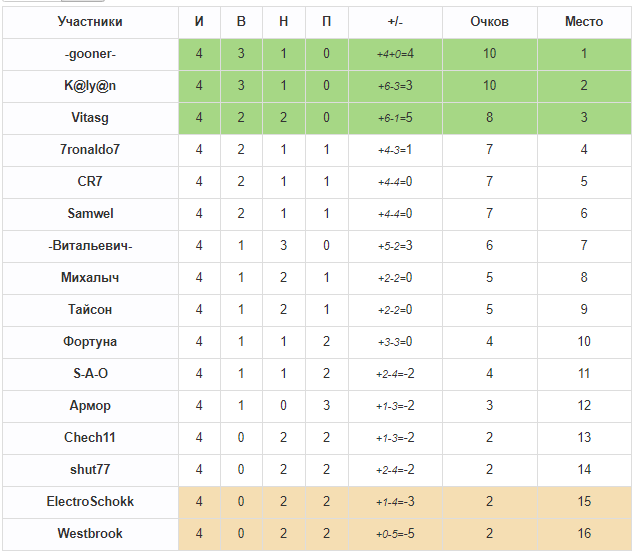Viewport: 637px width, 553px height.
Task: Click the Очков column header
Action: (490, 22)
